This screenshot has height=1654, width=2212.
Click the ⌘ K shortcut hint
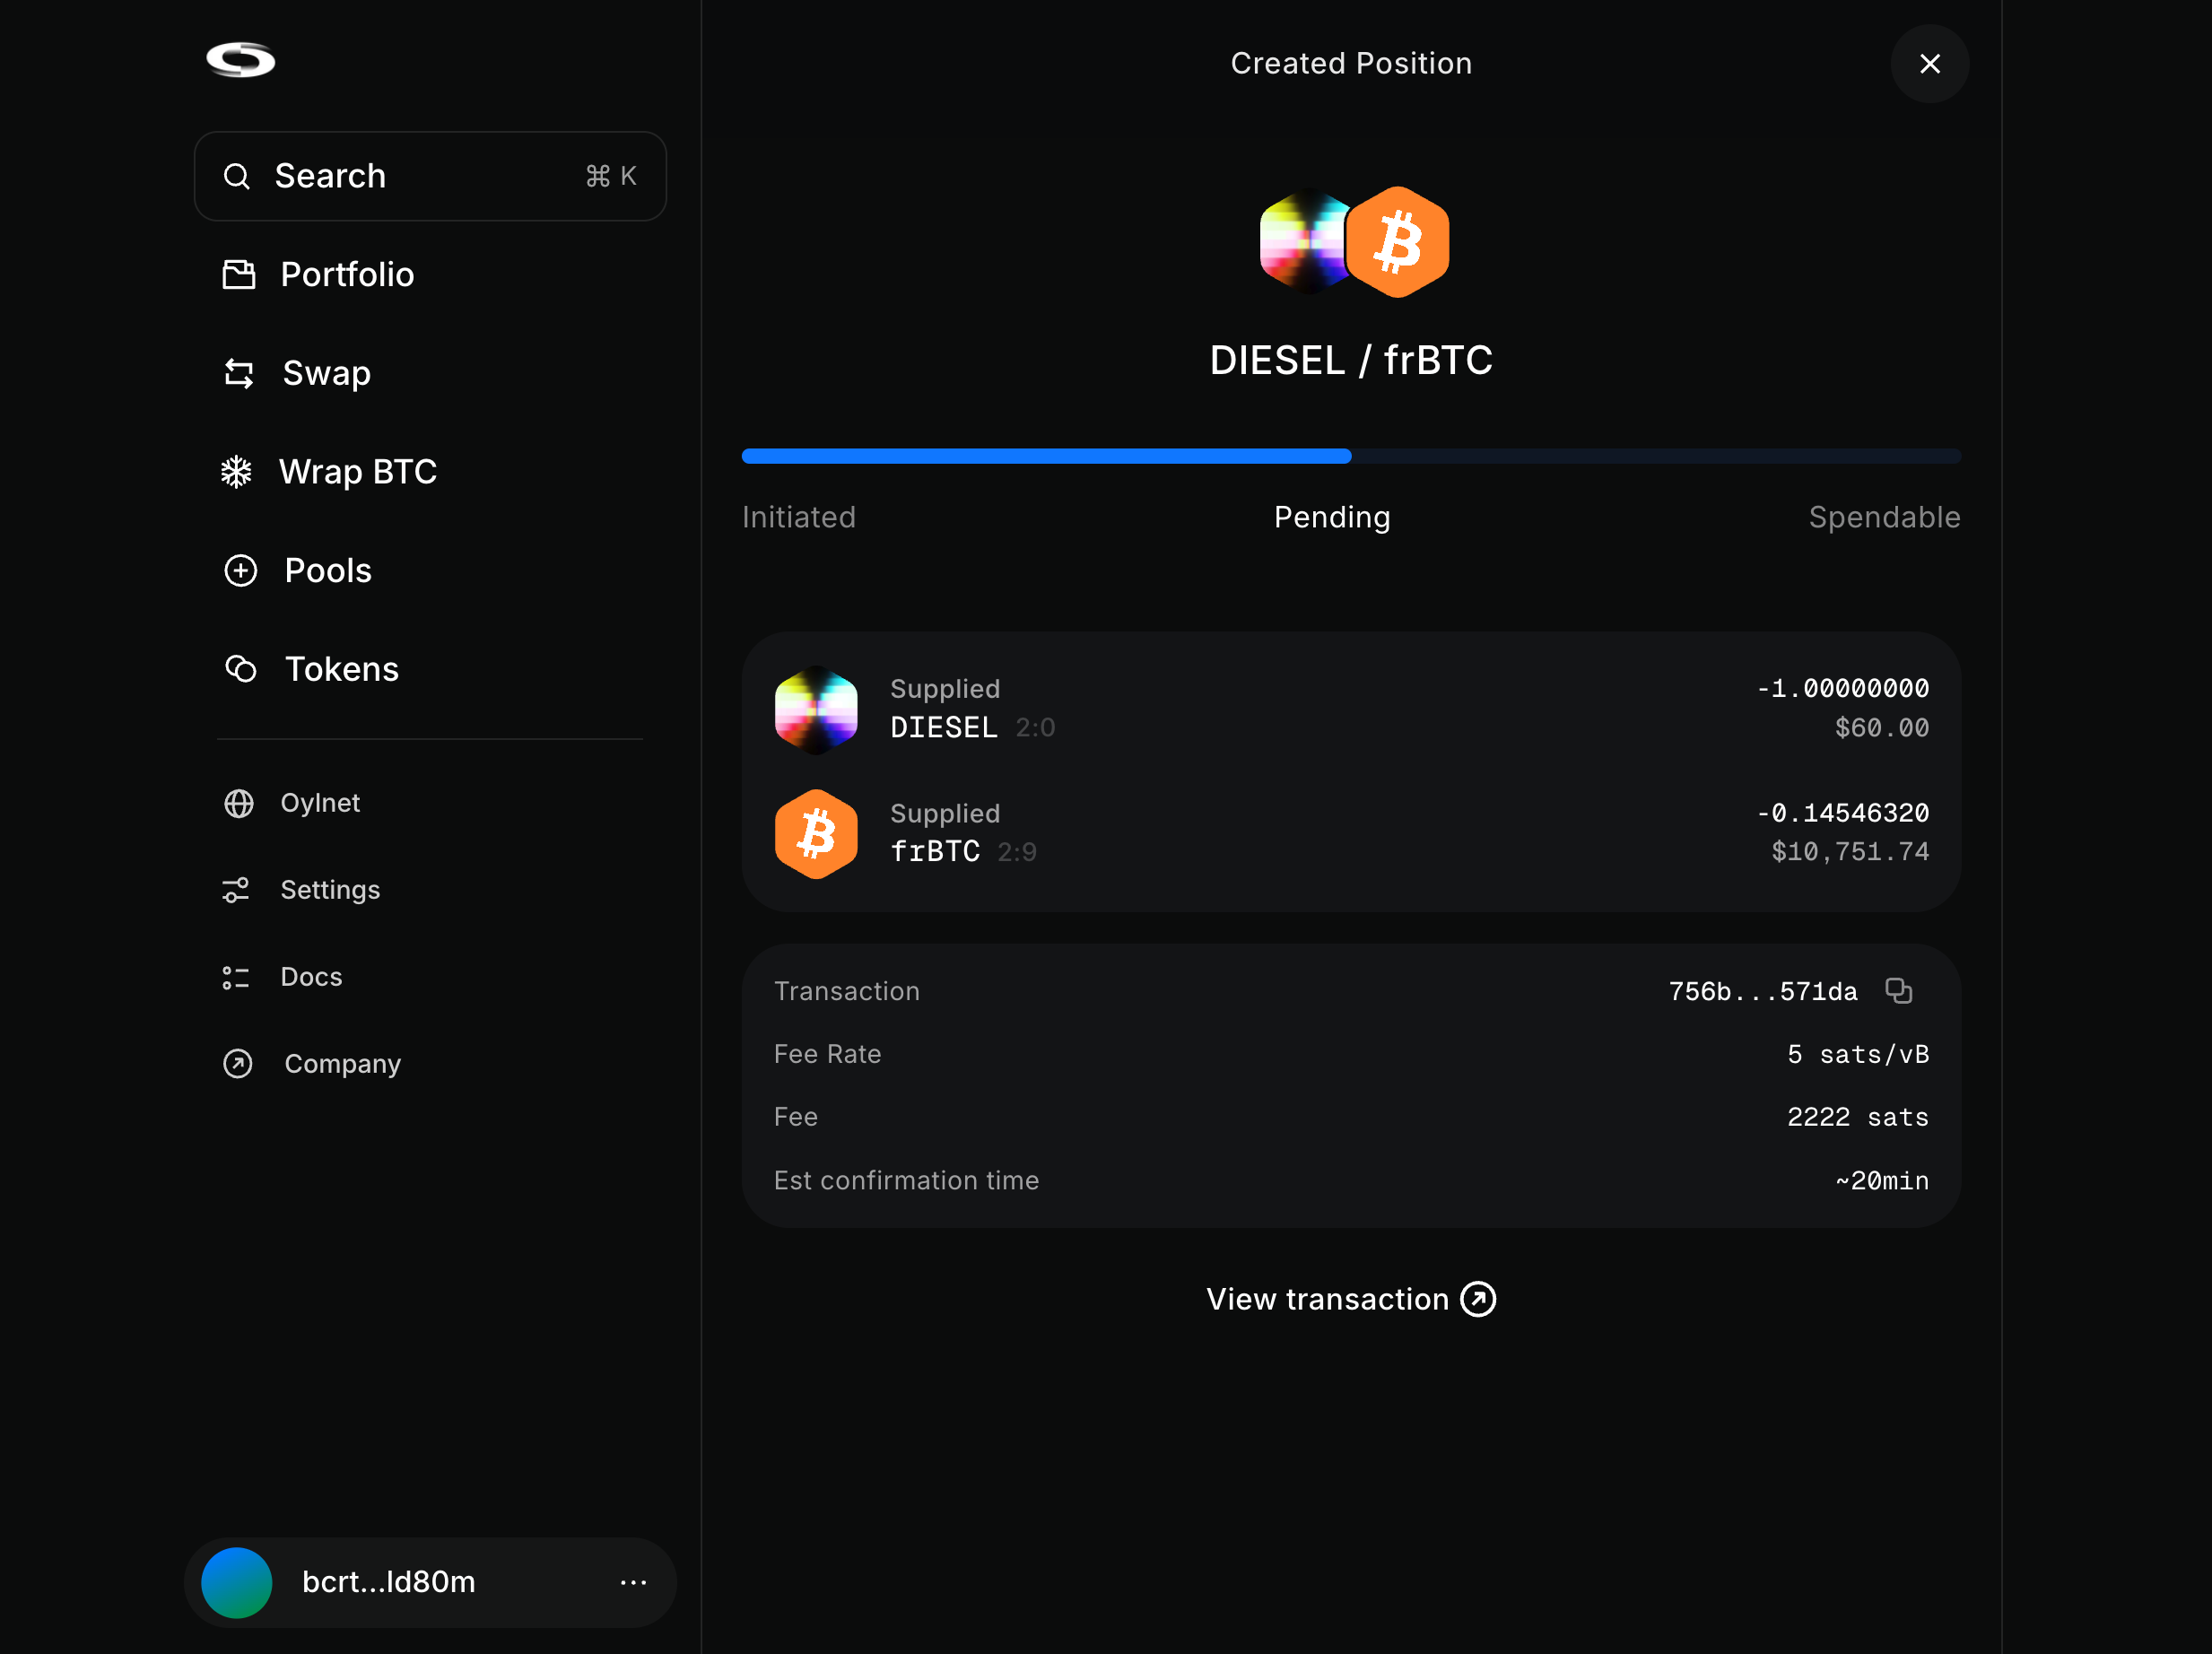click(611, 176)
